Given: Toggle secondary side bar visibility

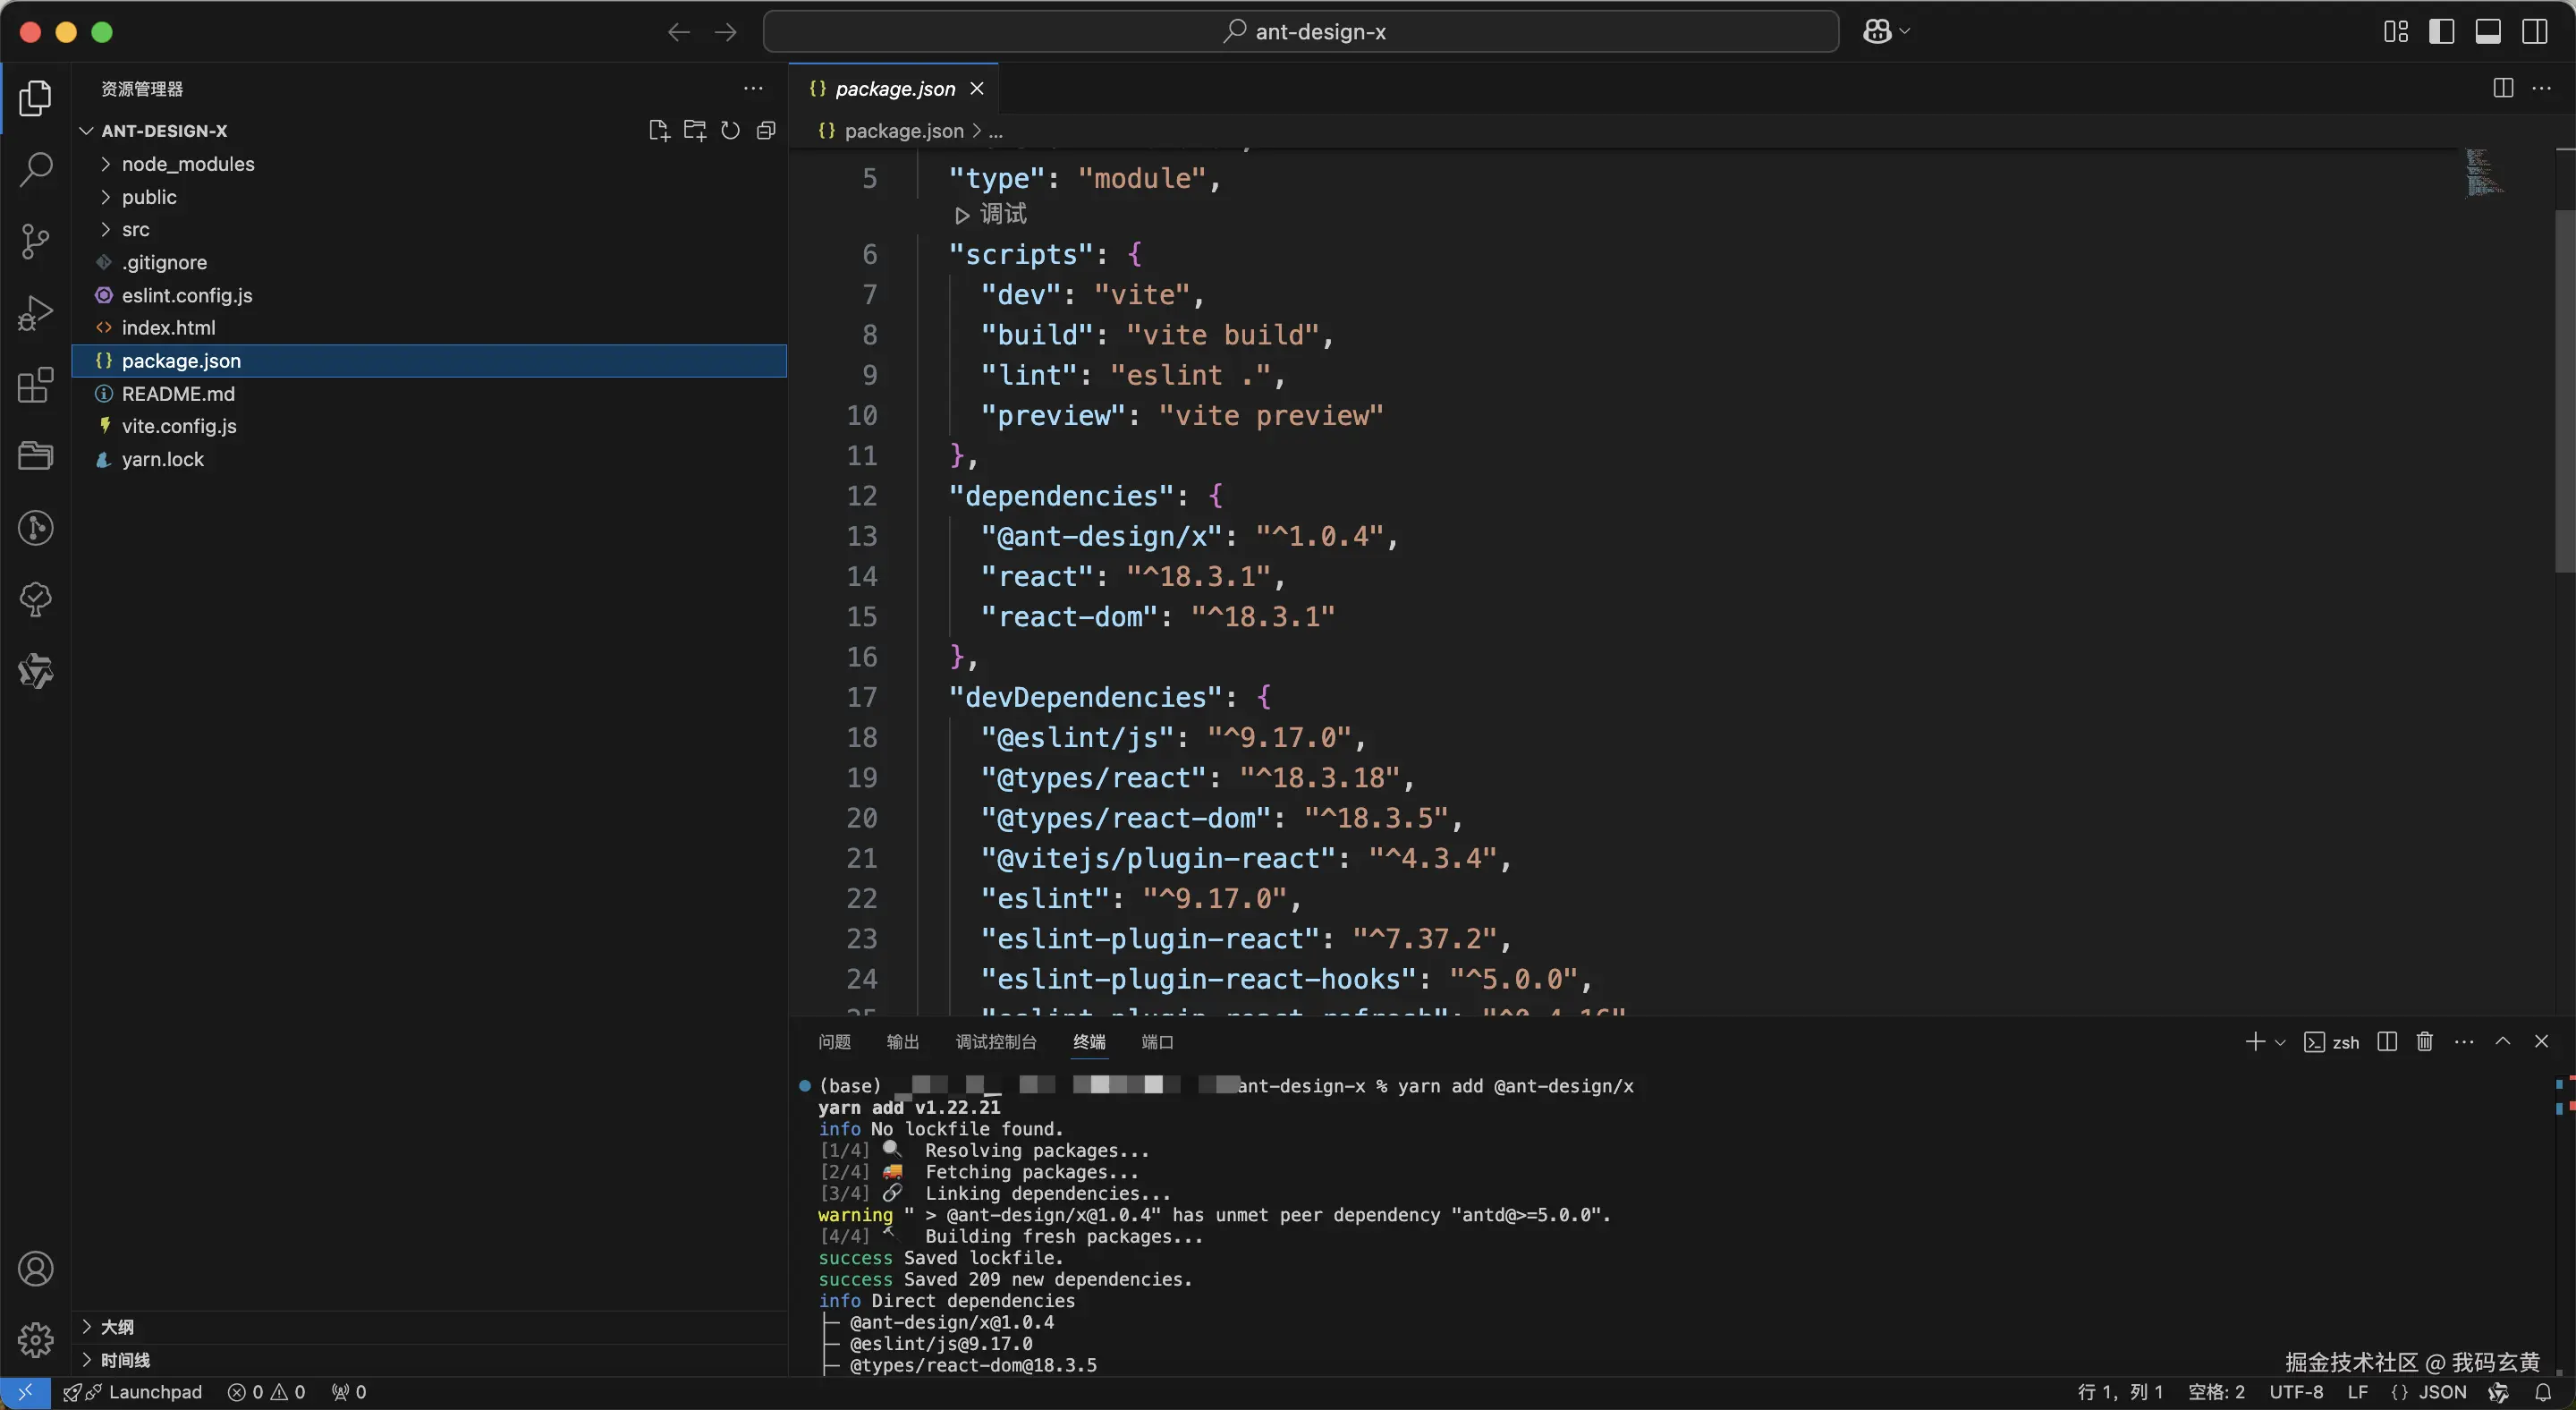Looking at the screenshot, I should (2534, 32).
